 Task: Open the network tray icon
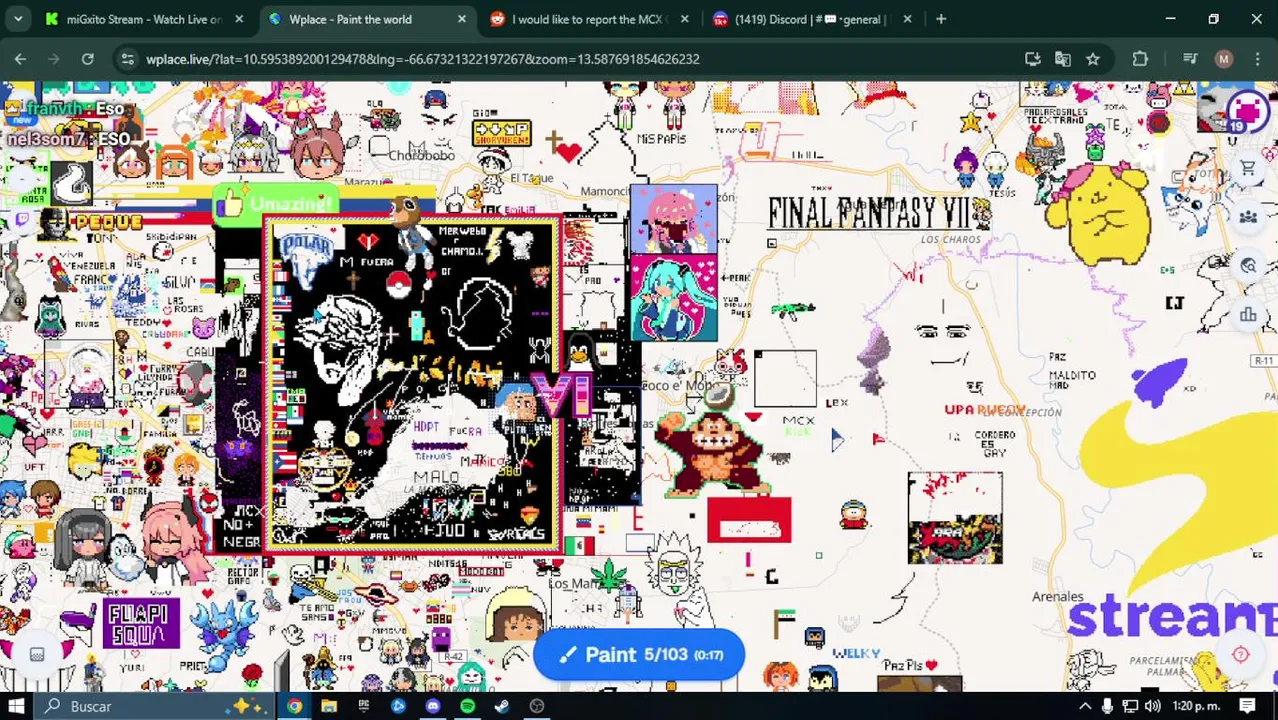pos(1130,707)
